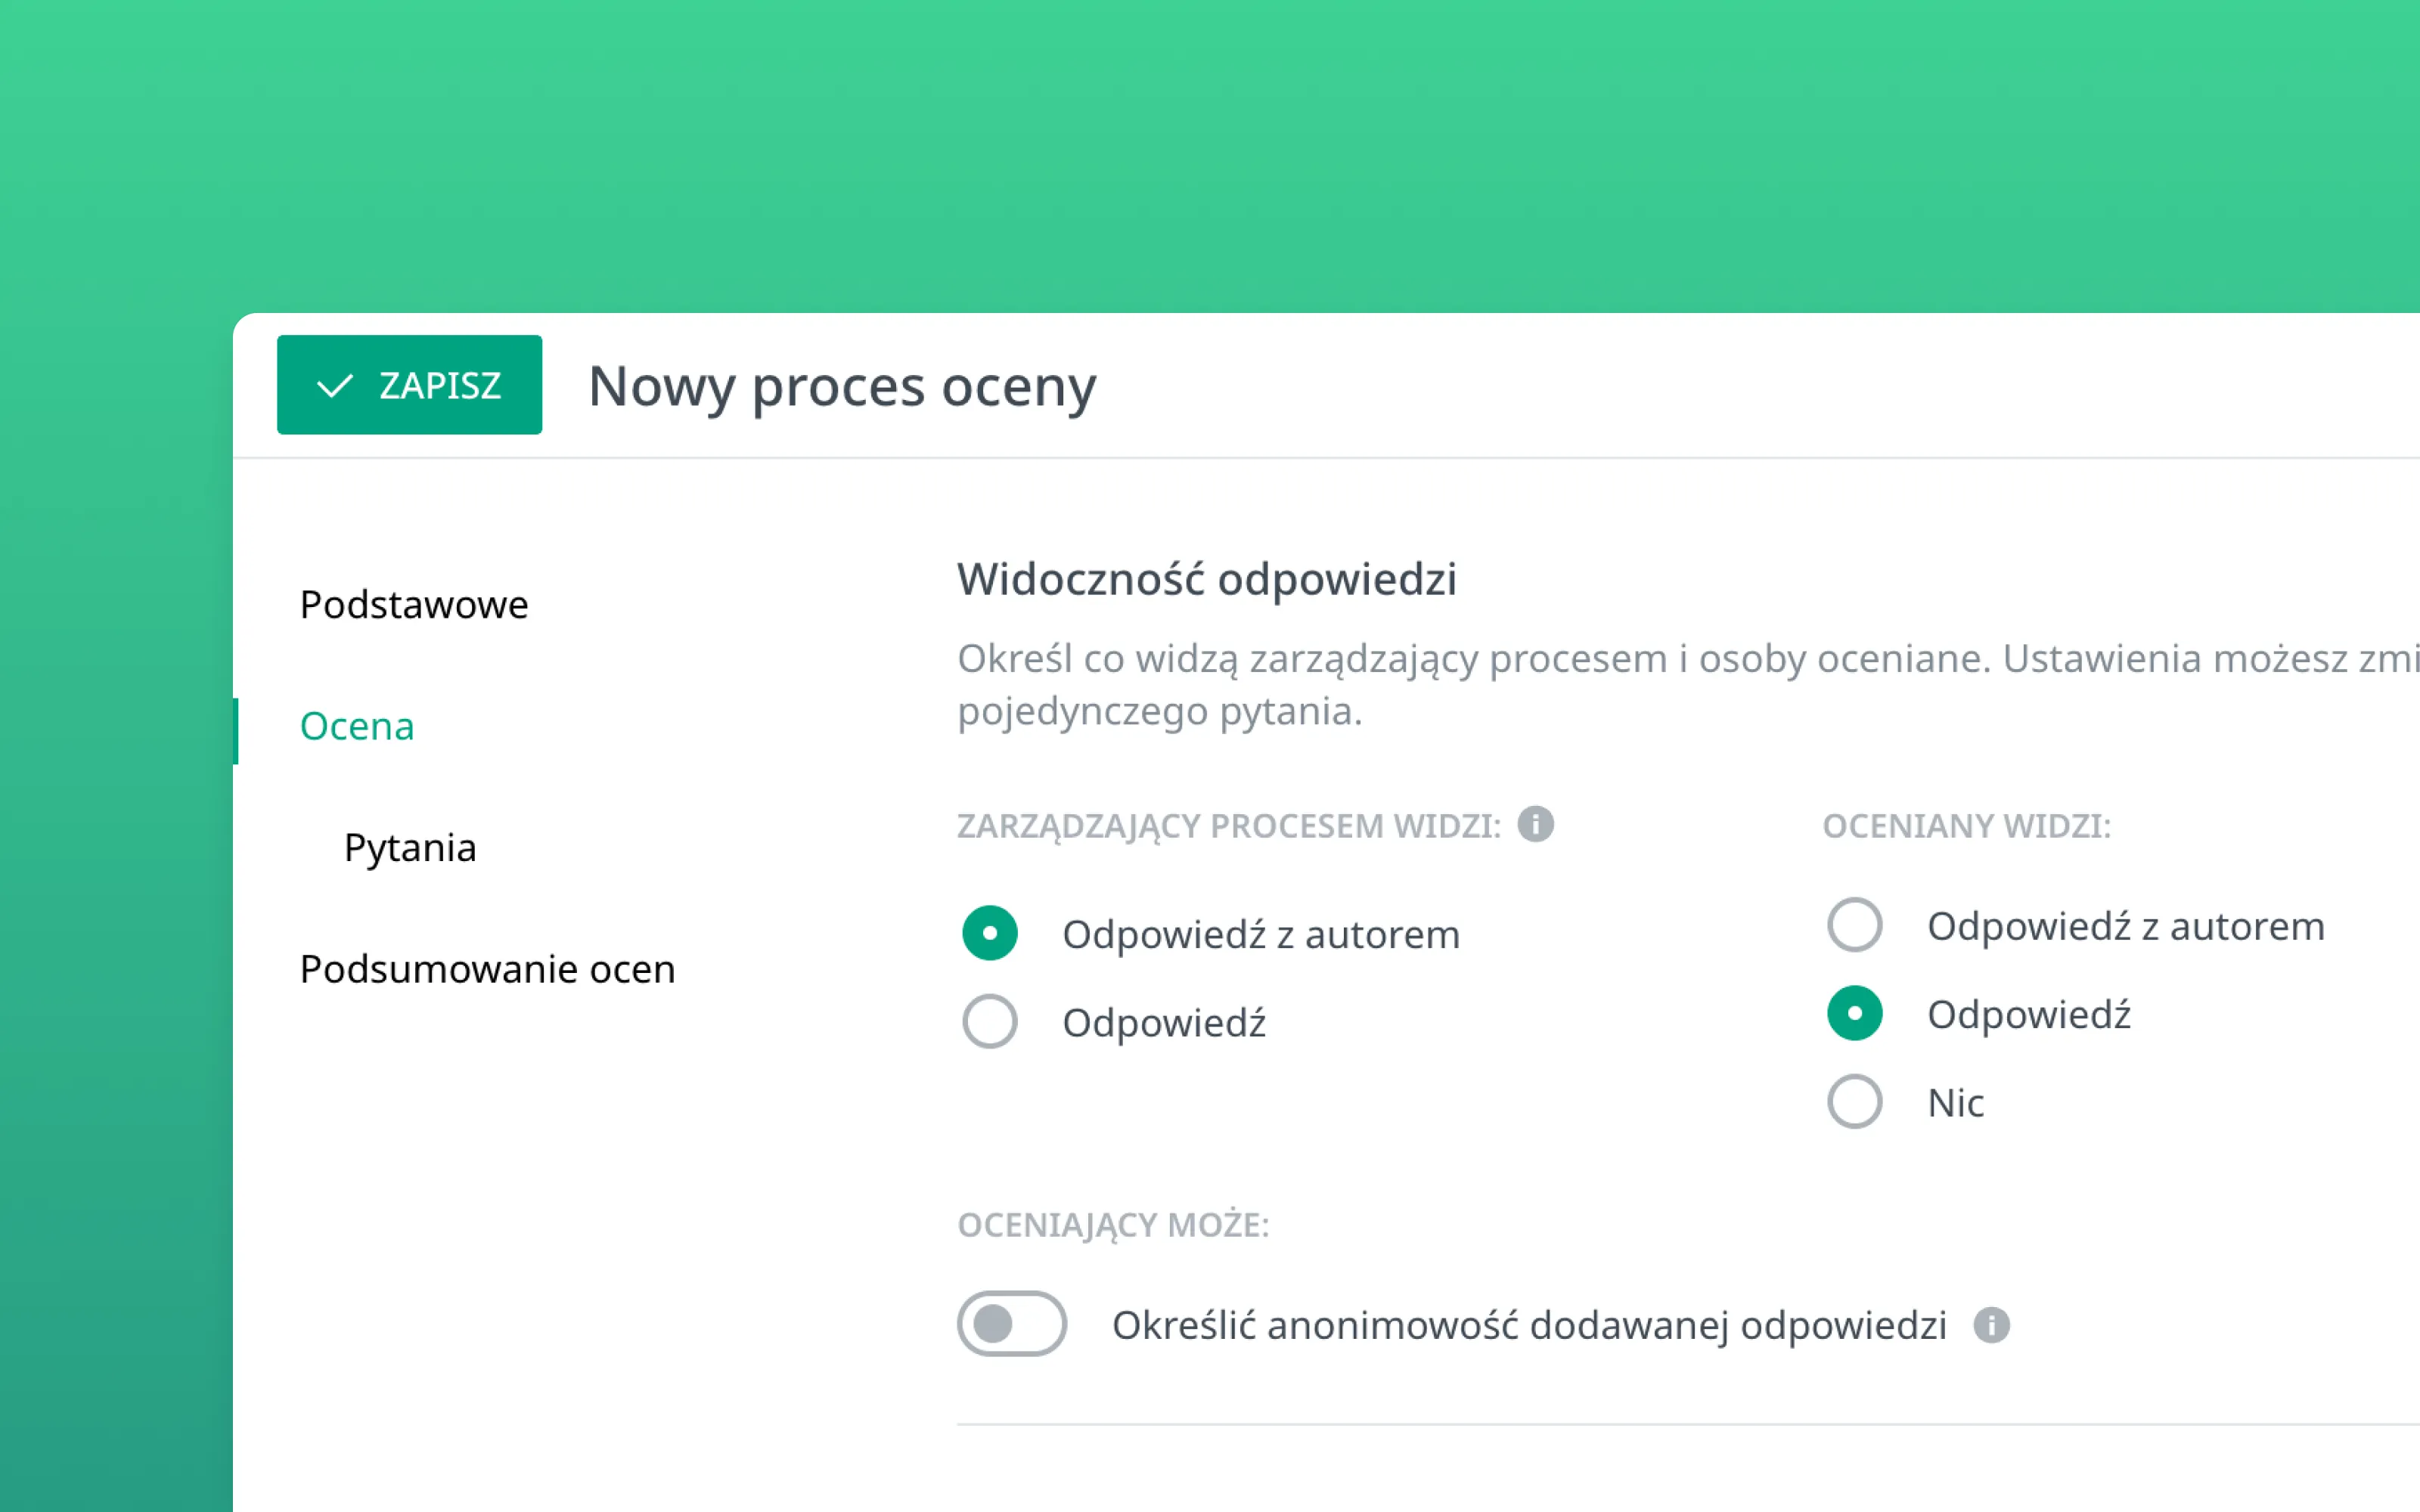Go to the Pytania sub-item
Image resolution: width=2420 pixels, height=1512 pixels.
coord(410,848)
